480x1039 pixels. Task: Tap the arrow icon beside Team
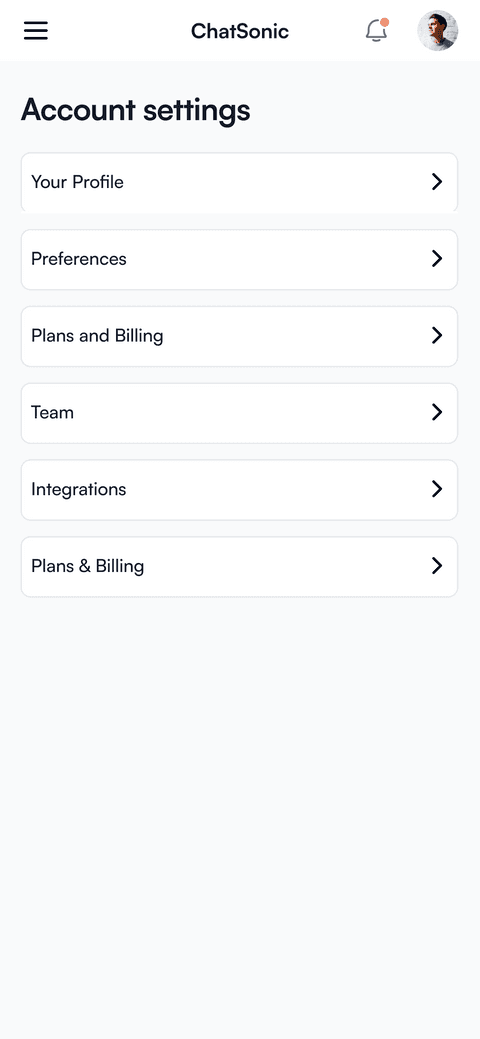click(437, 412)
